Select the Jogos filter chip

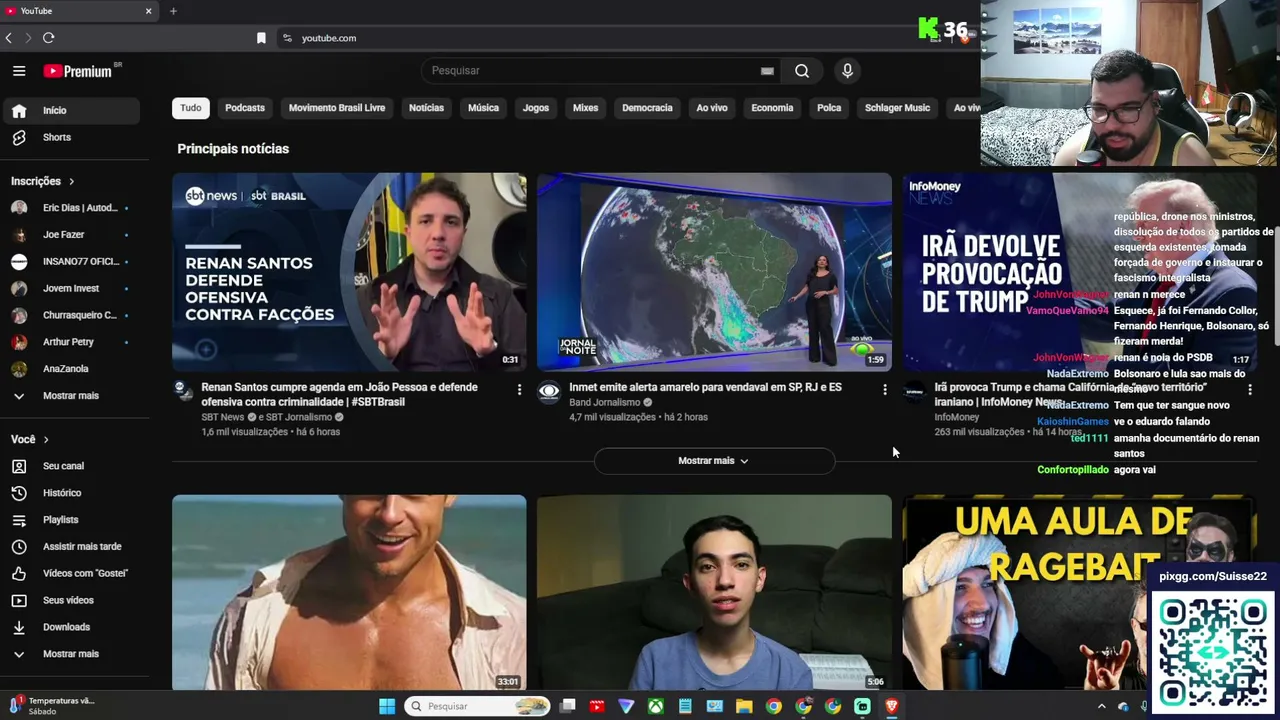click(536, 108)
